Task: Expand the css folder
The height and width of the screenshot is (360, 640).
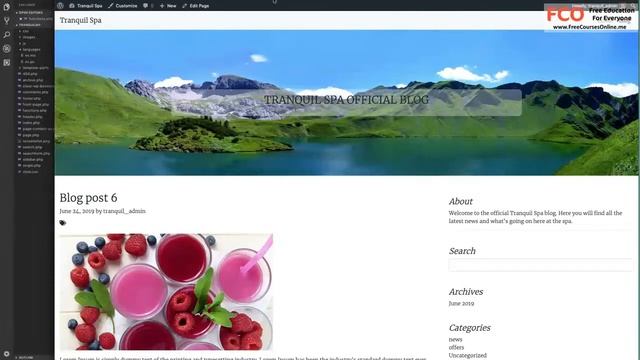Action: tap(25, 31)
